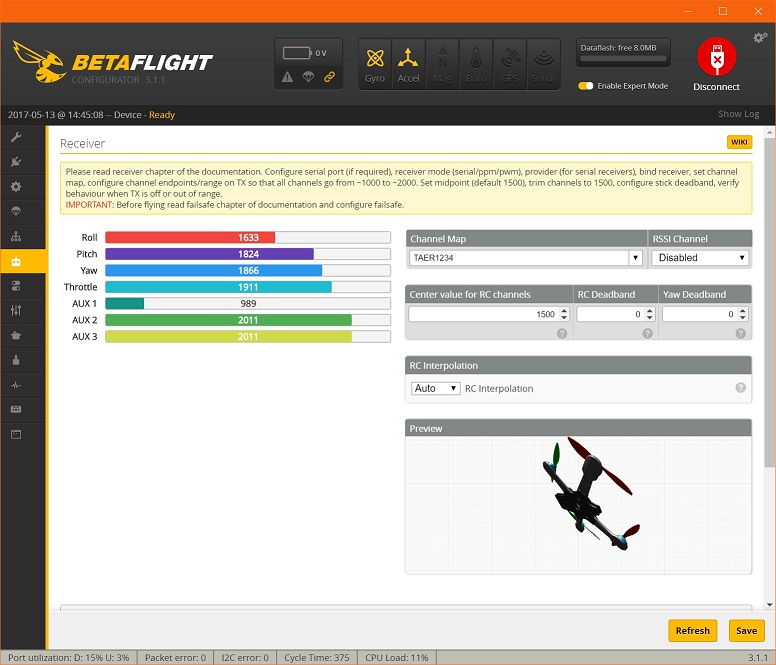Open the Ports tab plug icon
This screenshot has height=665, width=776.
[x=16, y=162]
